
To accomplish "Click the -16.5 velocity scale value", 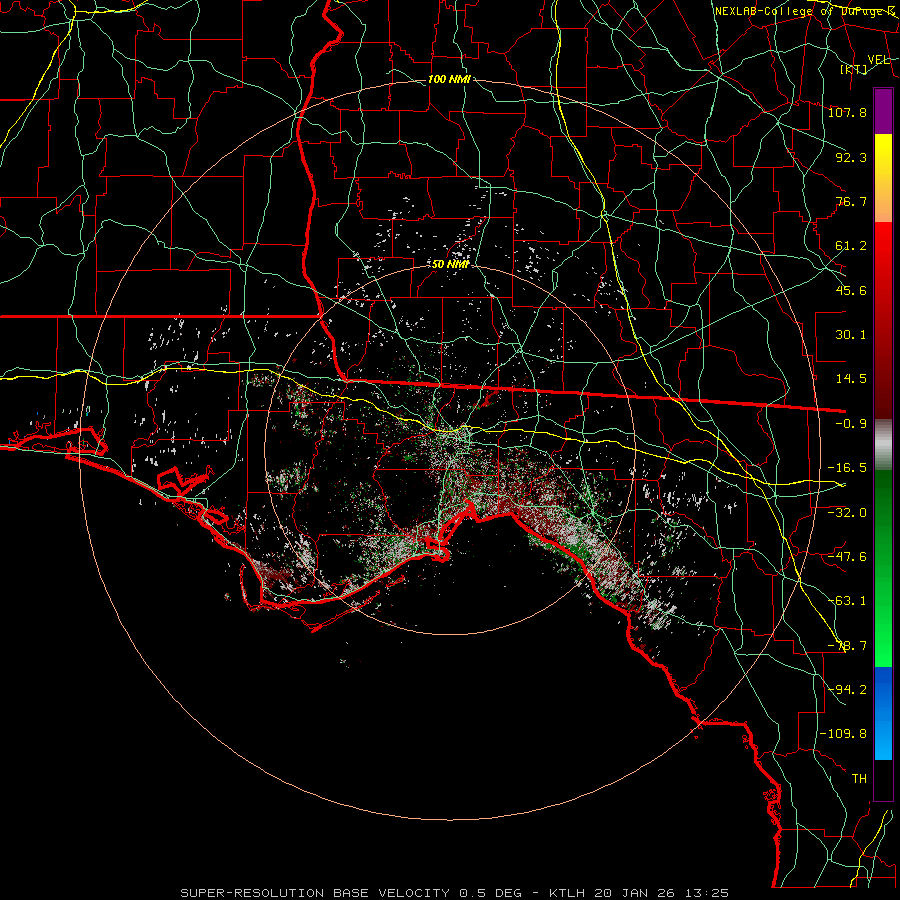I will coord(847,468).
